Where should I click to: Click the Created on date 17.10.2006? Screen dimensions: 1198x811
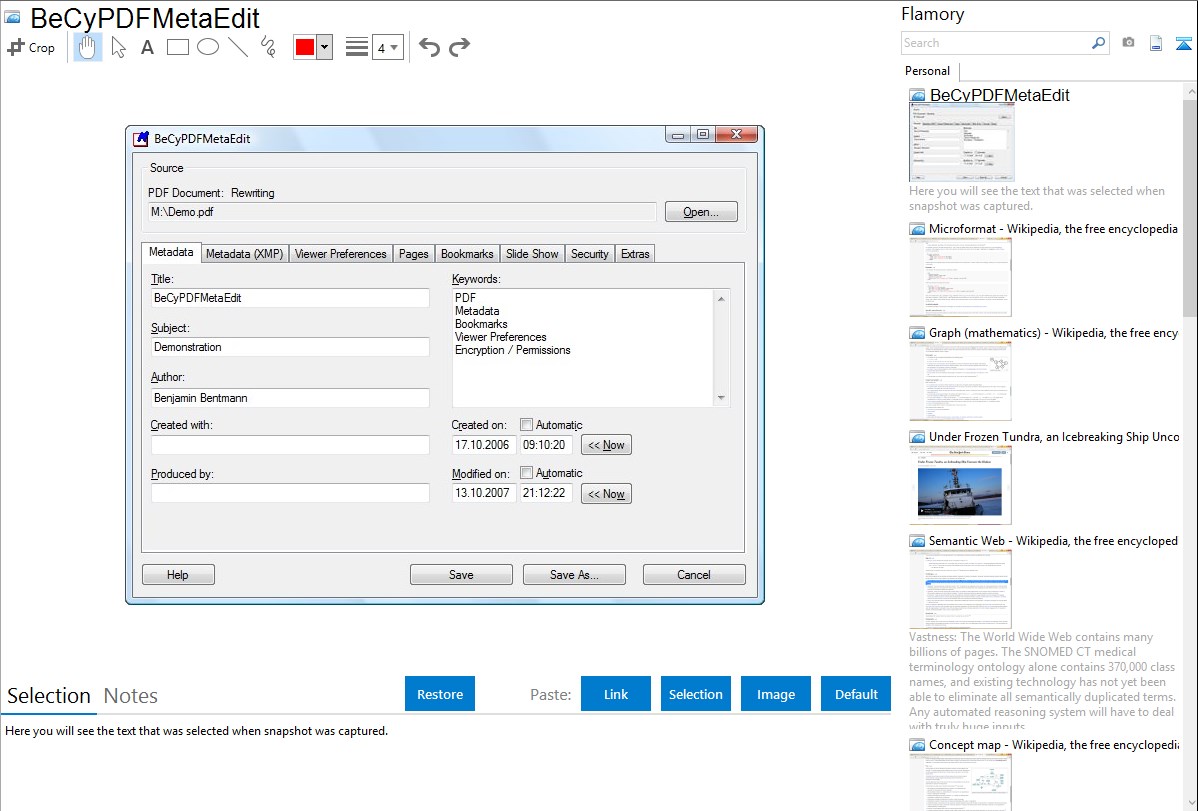coord(484,445)
